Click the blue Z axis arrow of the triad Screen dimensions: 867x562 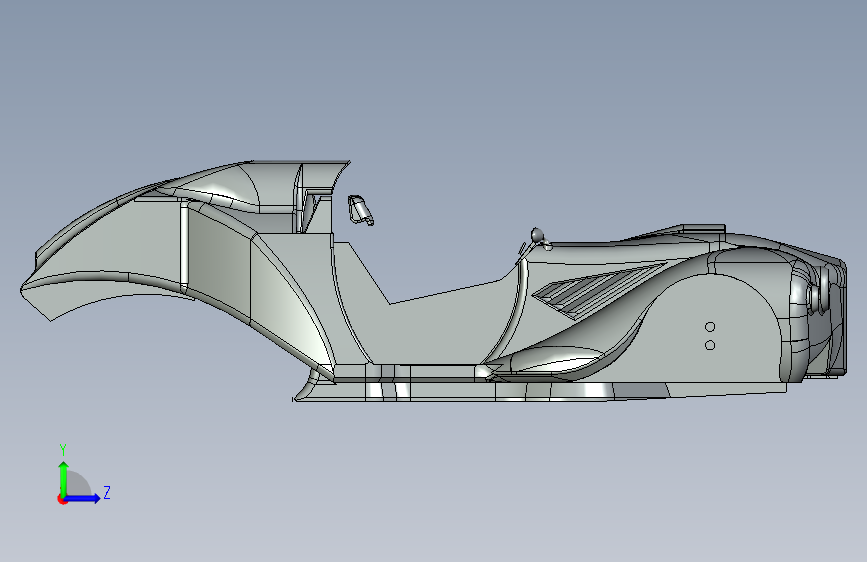click(83, 498)
